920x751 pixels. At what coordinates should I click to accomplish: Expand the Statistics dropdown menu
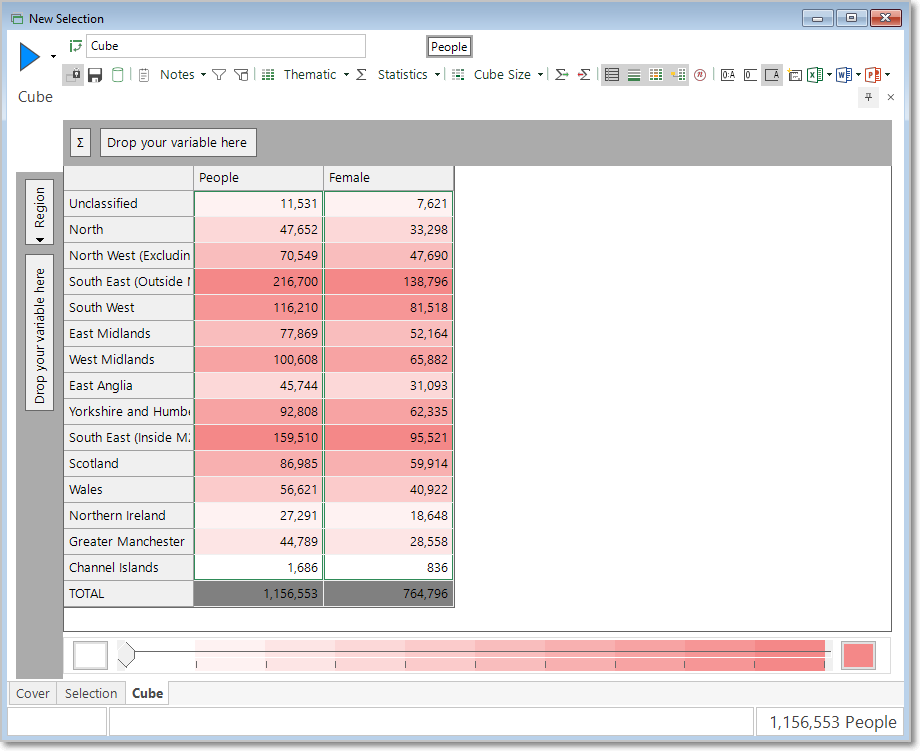pyautogui.click(x=437, y=75)
